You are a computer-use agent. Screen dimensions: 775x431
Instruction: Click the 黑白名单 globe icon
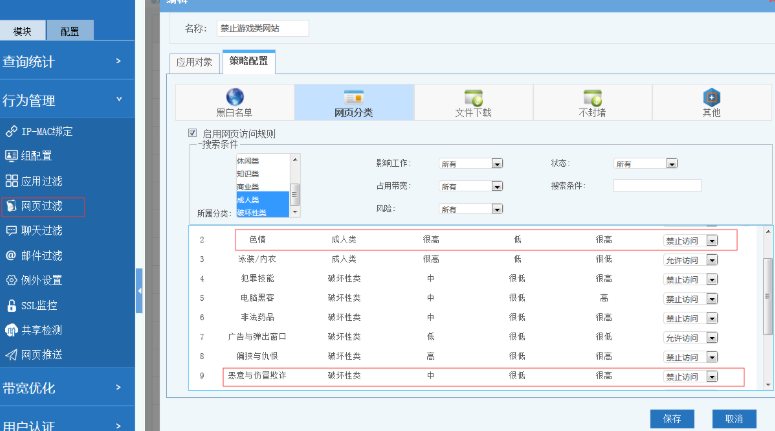[235, 98]
